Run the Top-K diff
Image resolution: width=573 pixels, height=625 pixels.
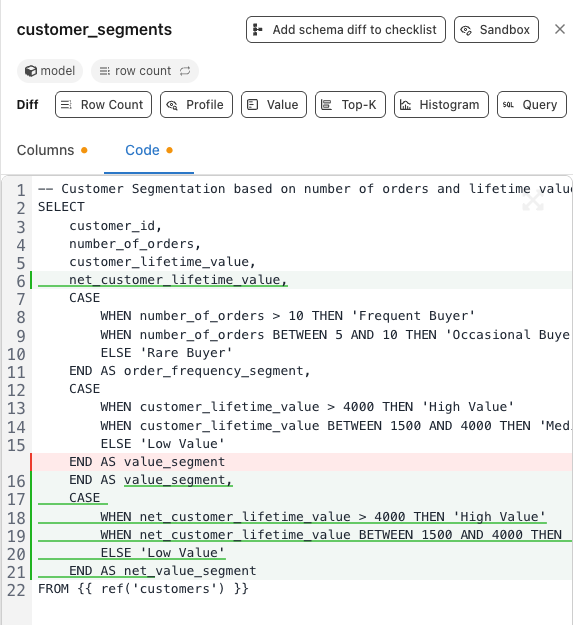(350, 104)
